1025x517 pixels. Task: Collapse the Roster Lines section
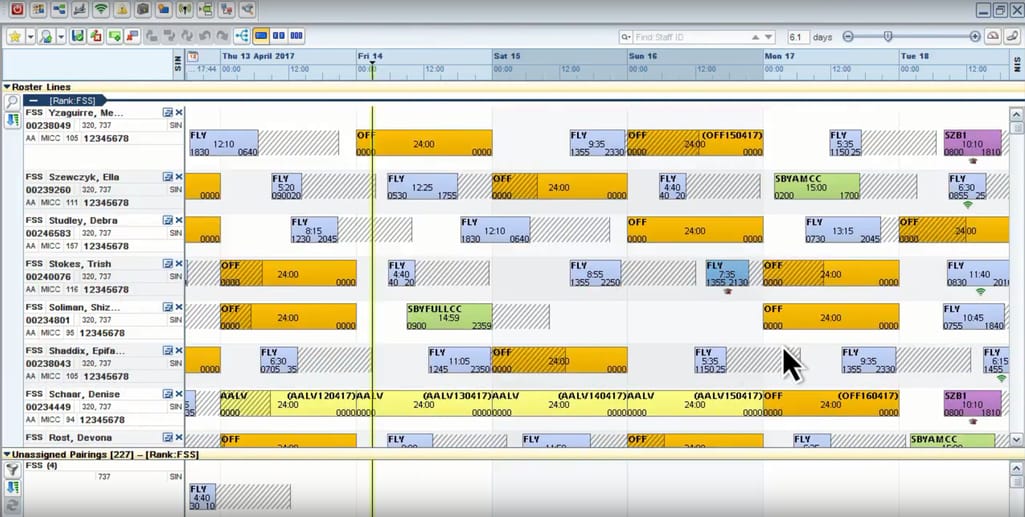[x=7, y=87]
